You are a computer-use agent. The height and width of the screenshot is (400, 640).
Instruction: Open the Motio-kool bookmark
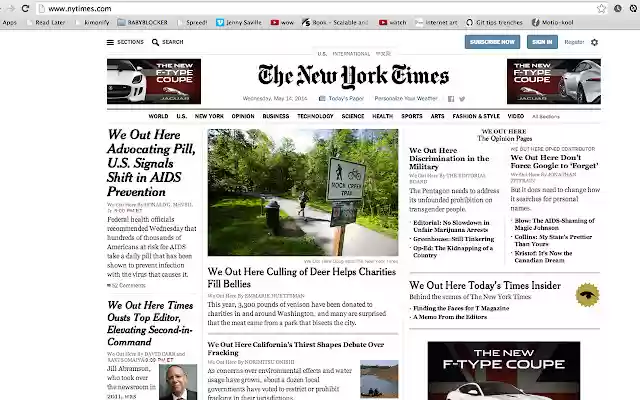coord(553,22)
